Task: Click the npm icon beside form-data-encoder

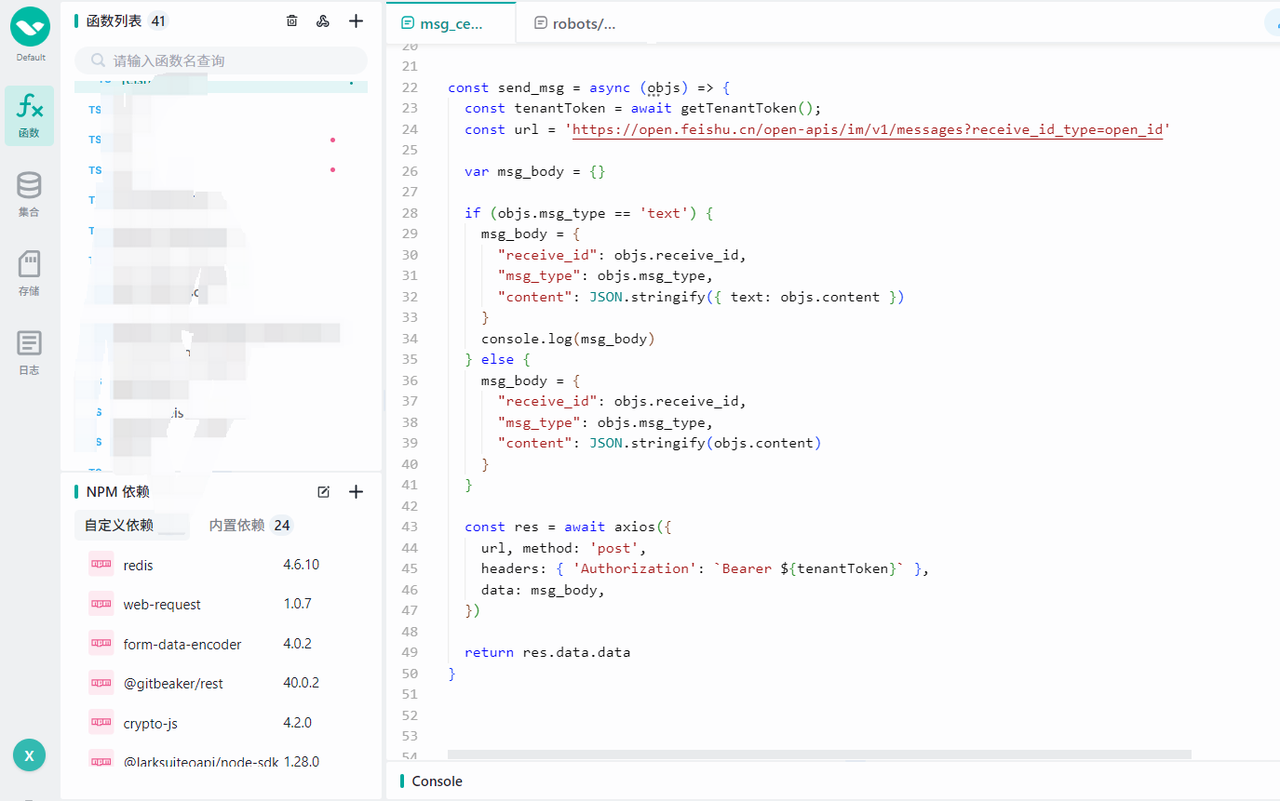Action: coord(101,643)
